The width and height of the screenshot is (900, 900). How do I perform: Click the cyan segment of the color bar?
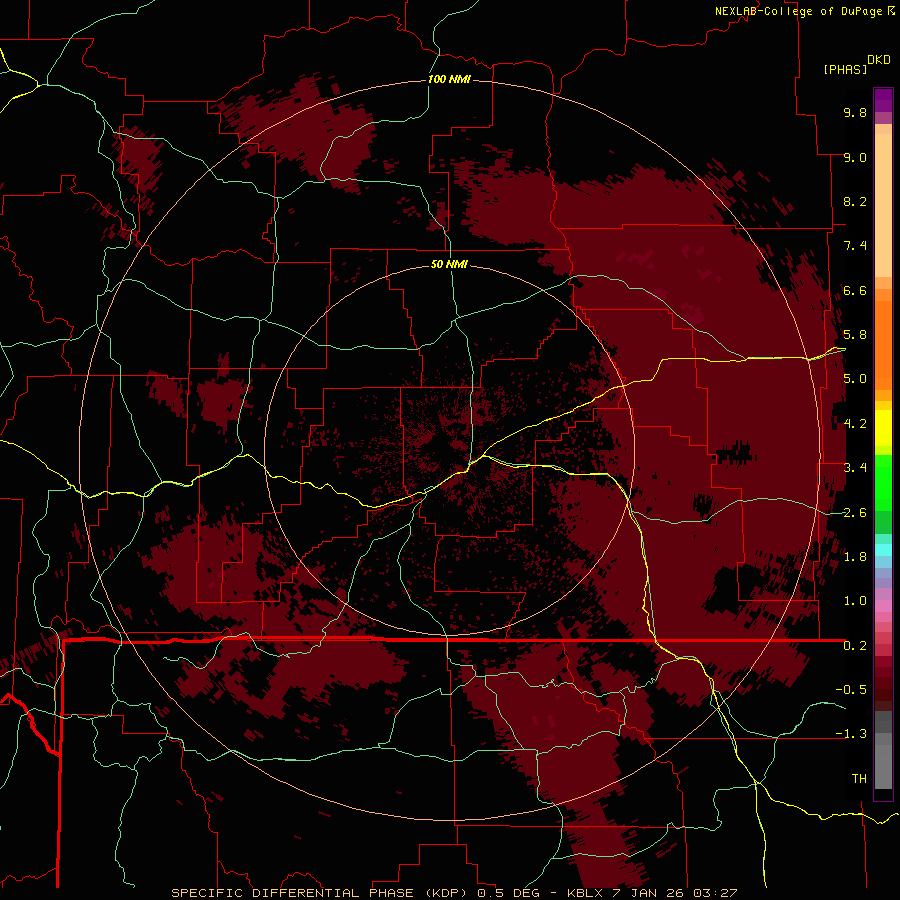[883, 550]
